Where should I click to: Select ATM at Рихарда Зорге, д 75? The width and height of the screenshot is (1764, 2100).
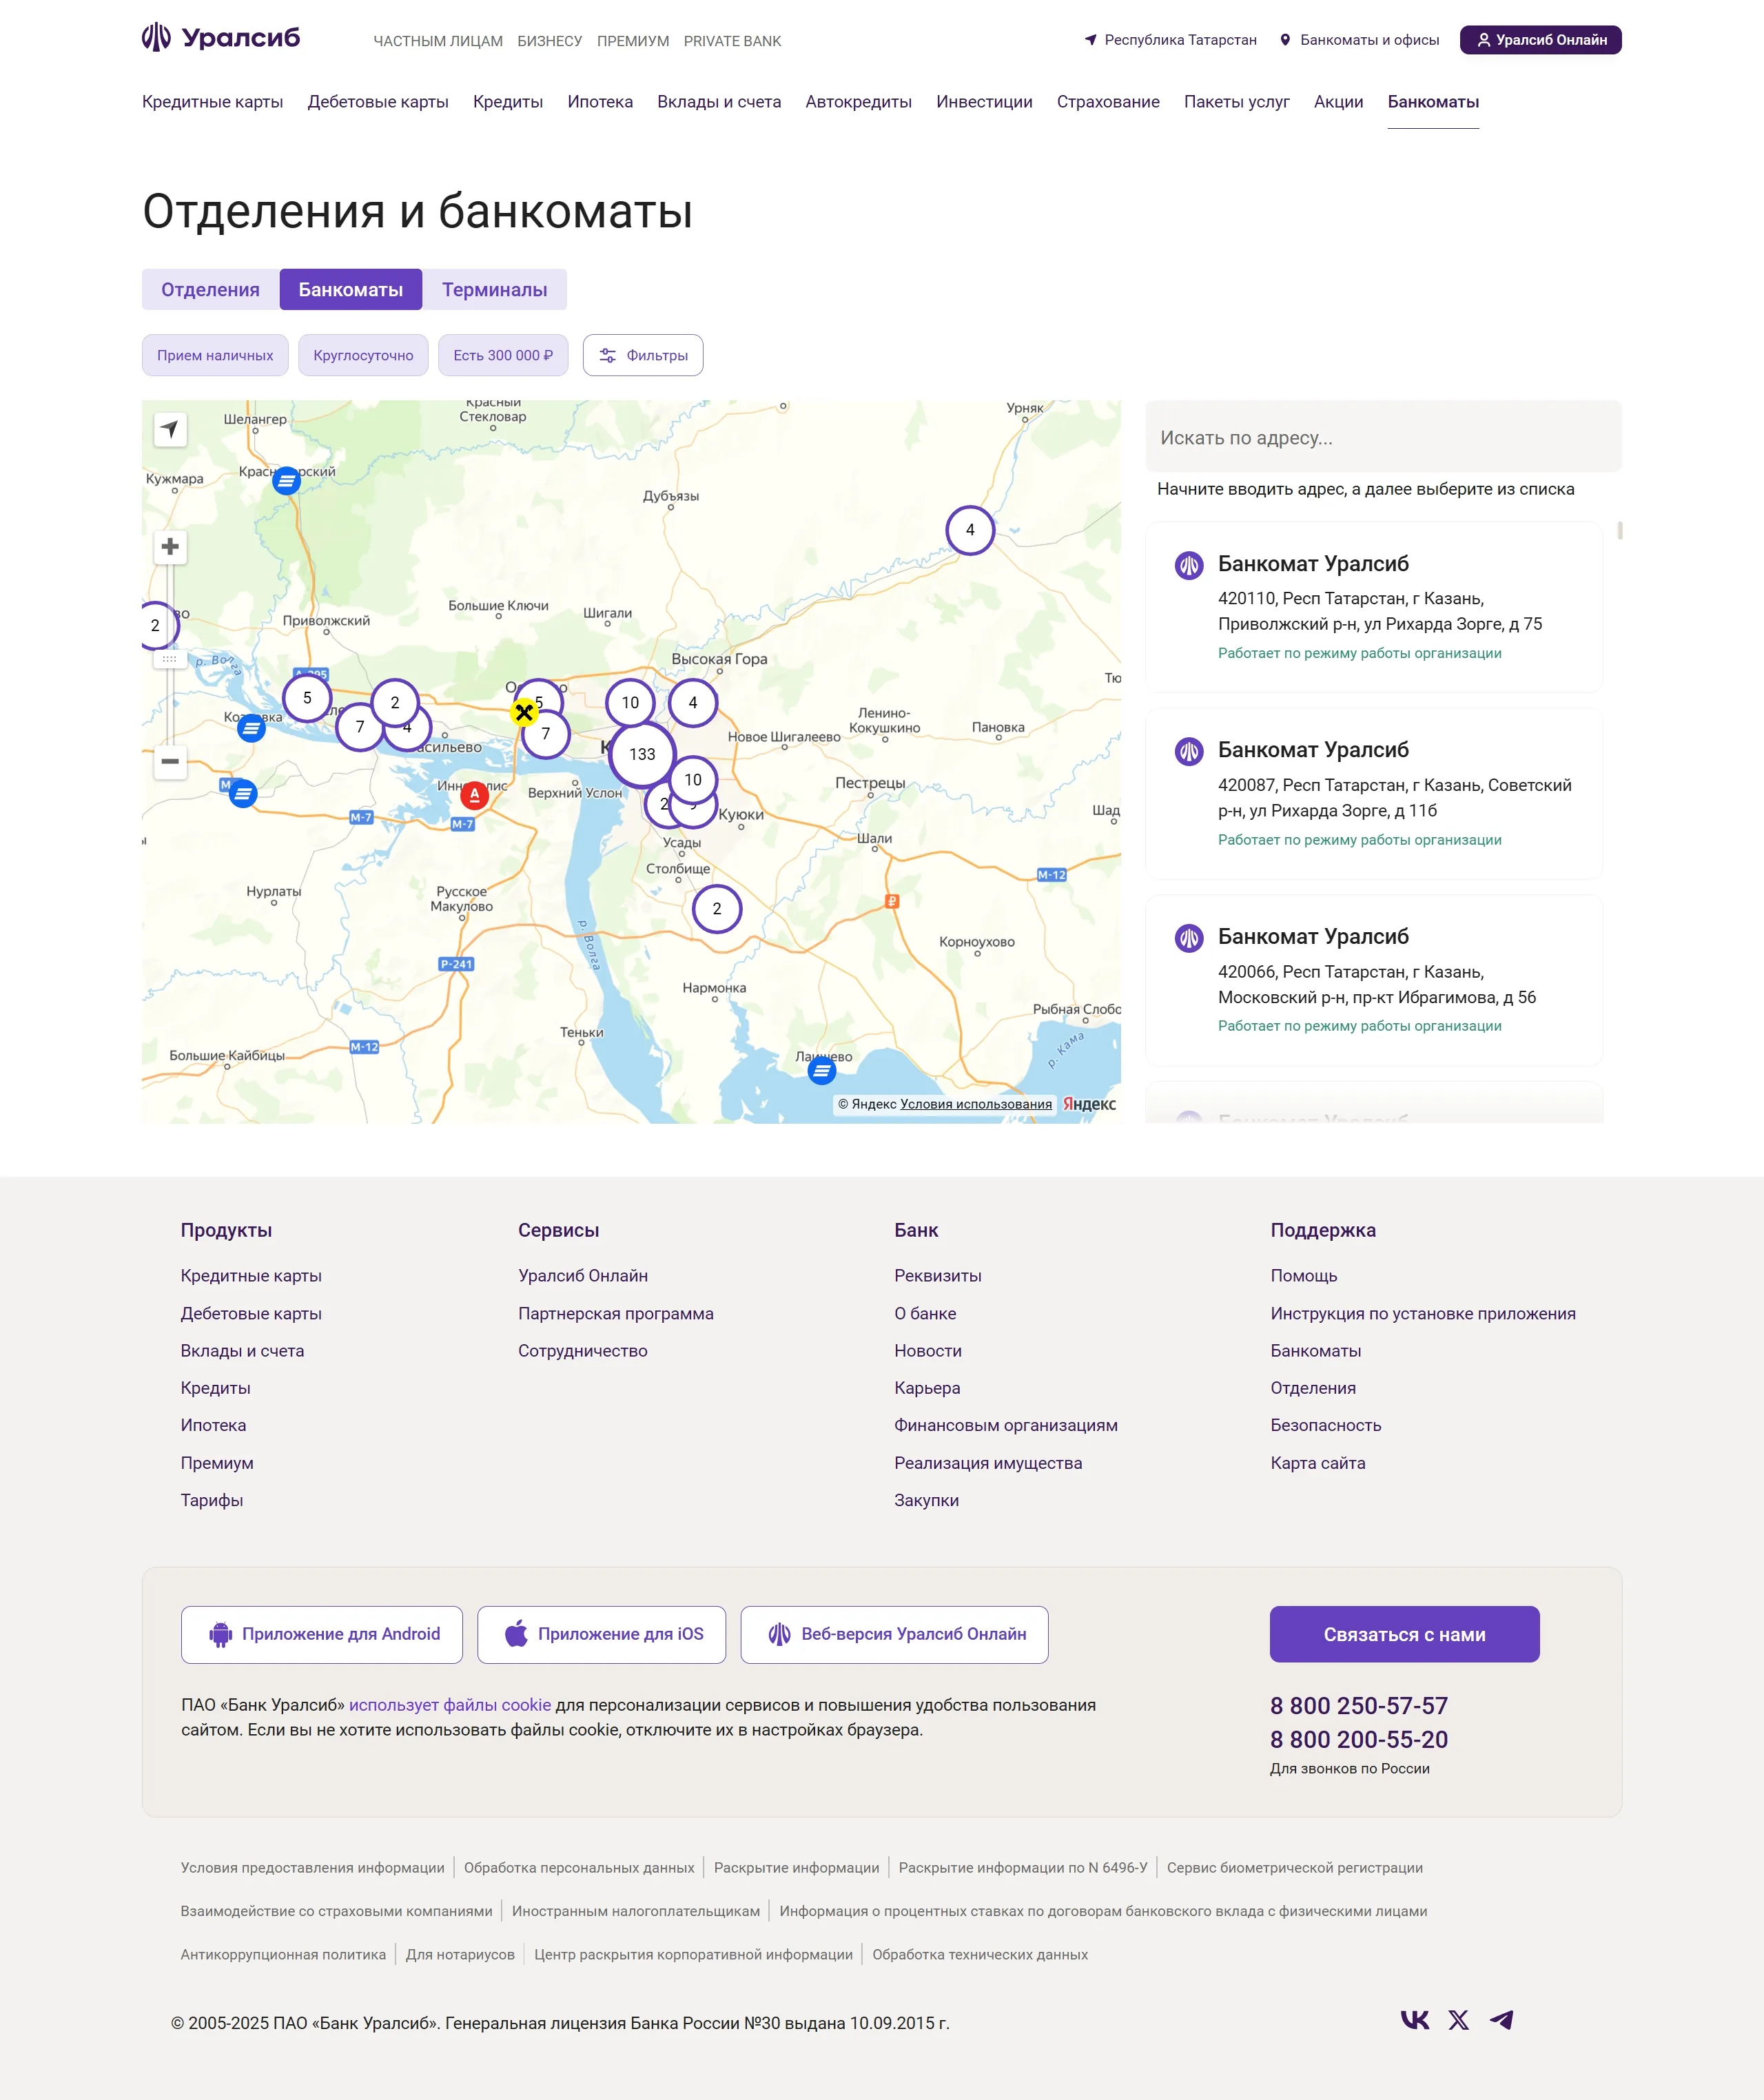pyautogui.click(x=1373, y=607)
